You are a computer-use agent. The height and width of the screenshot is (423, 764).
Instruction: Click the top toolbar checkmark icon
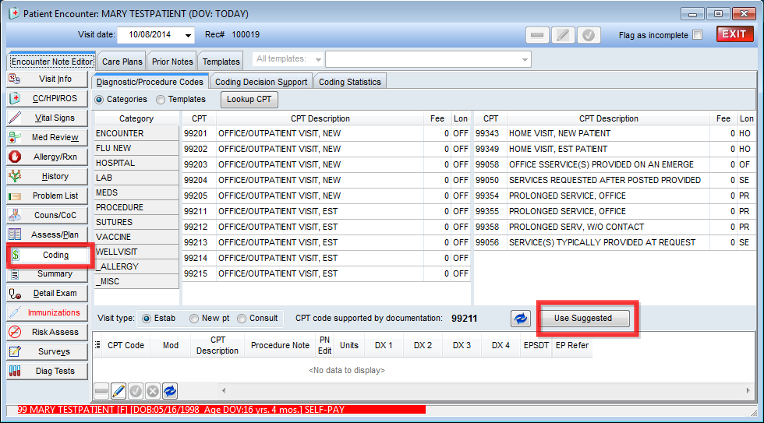click(x=589, y=36)
